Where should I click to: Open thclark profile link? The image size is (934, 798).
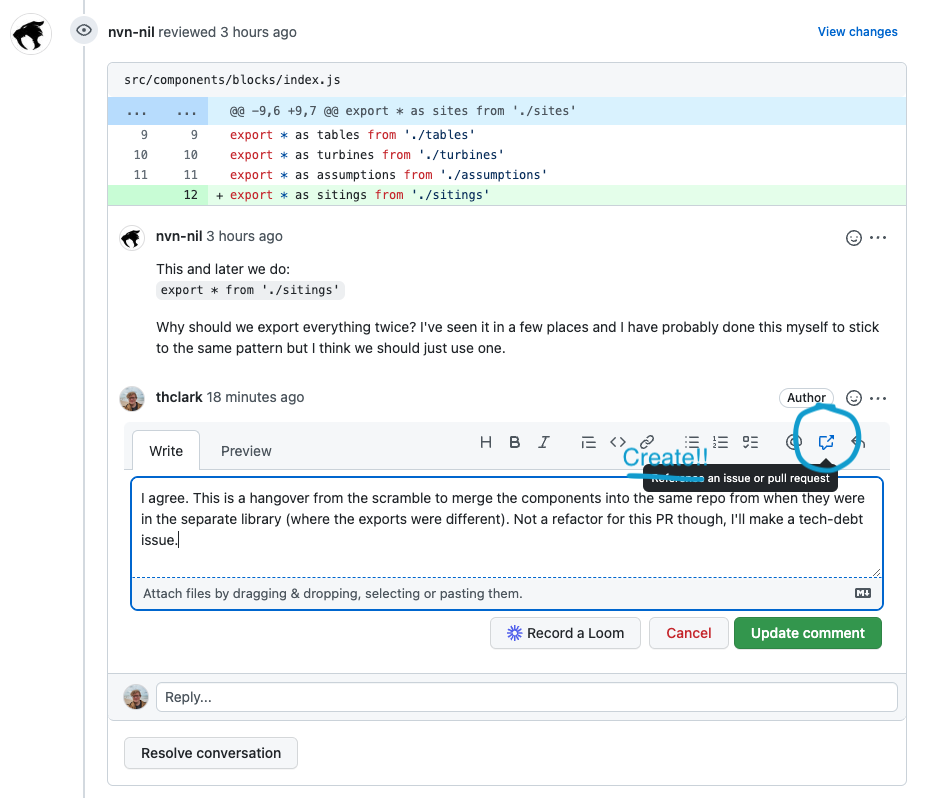click(x=179, y=397)
